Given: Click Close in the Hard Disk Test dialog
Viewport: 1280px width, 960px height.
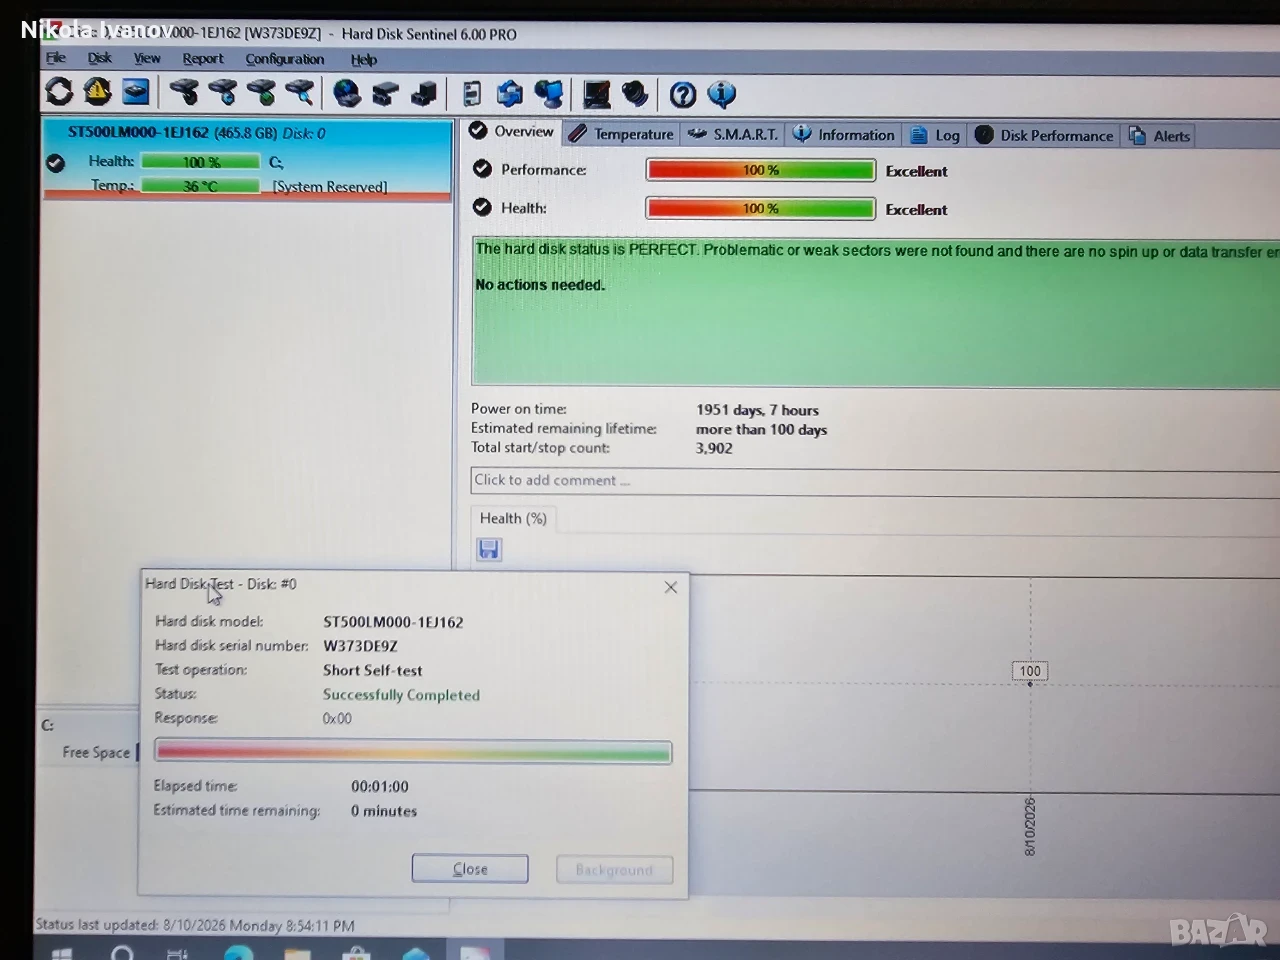Looking at the screenshot, I should pyautogui.click(x=470, y=869).
